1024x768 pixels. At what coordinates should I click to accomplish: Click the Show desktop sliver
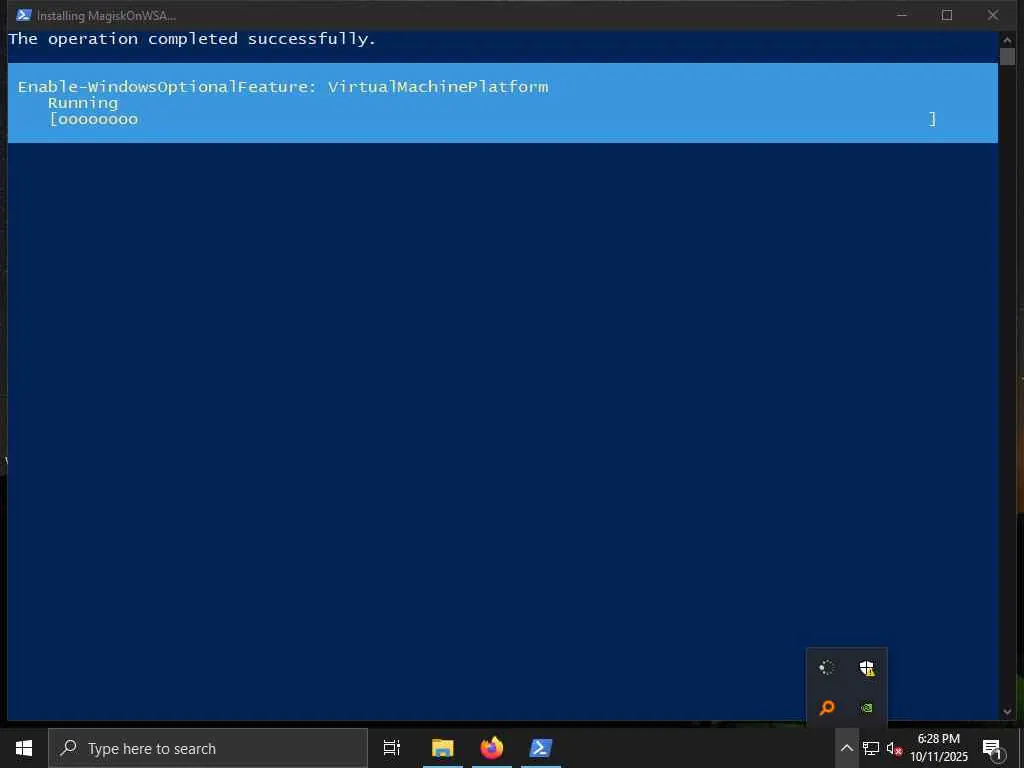point(1021,748)
